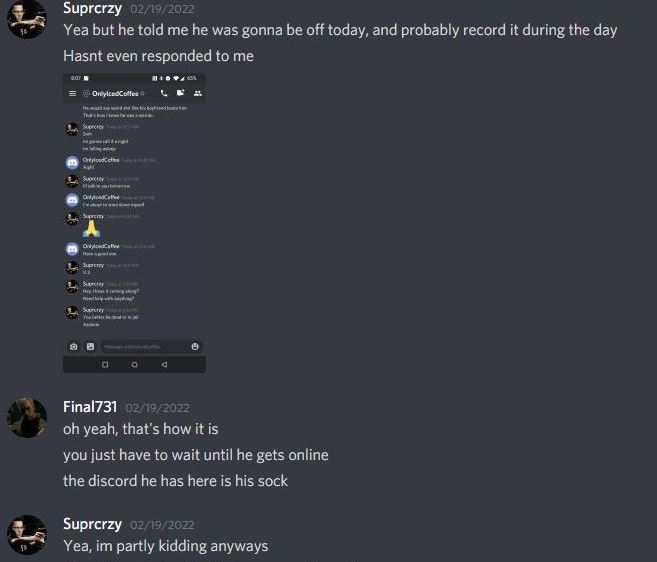The width and height of the screenshot is (657, 562).
Task: Tap the video call icon in the header
Action: click(181, 93)
